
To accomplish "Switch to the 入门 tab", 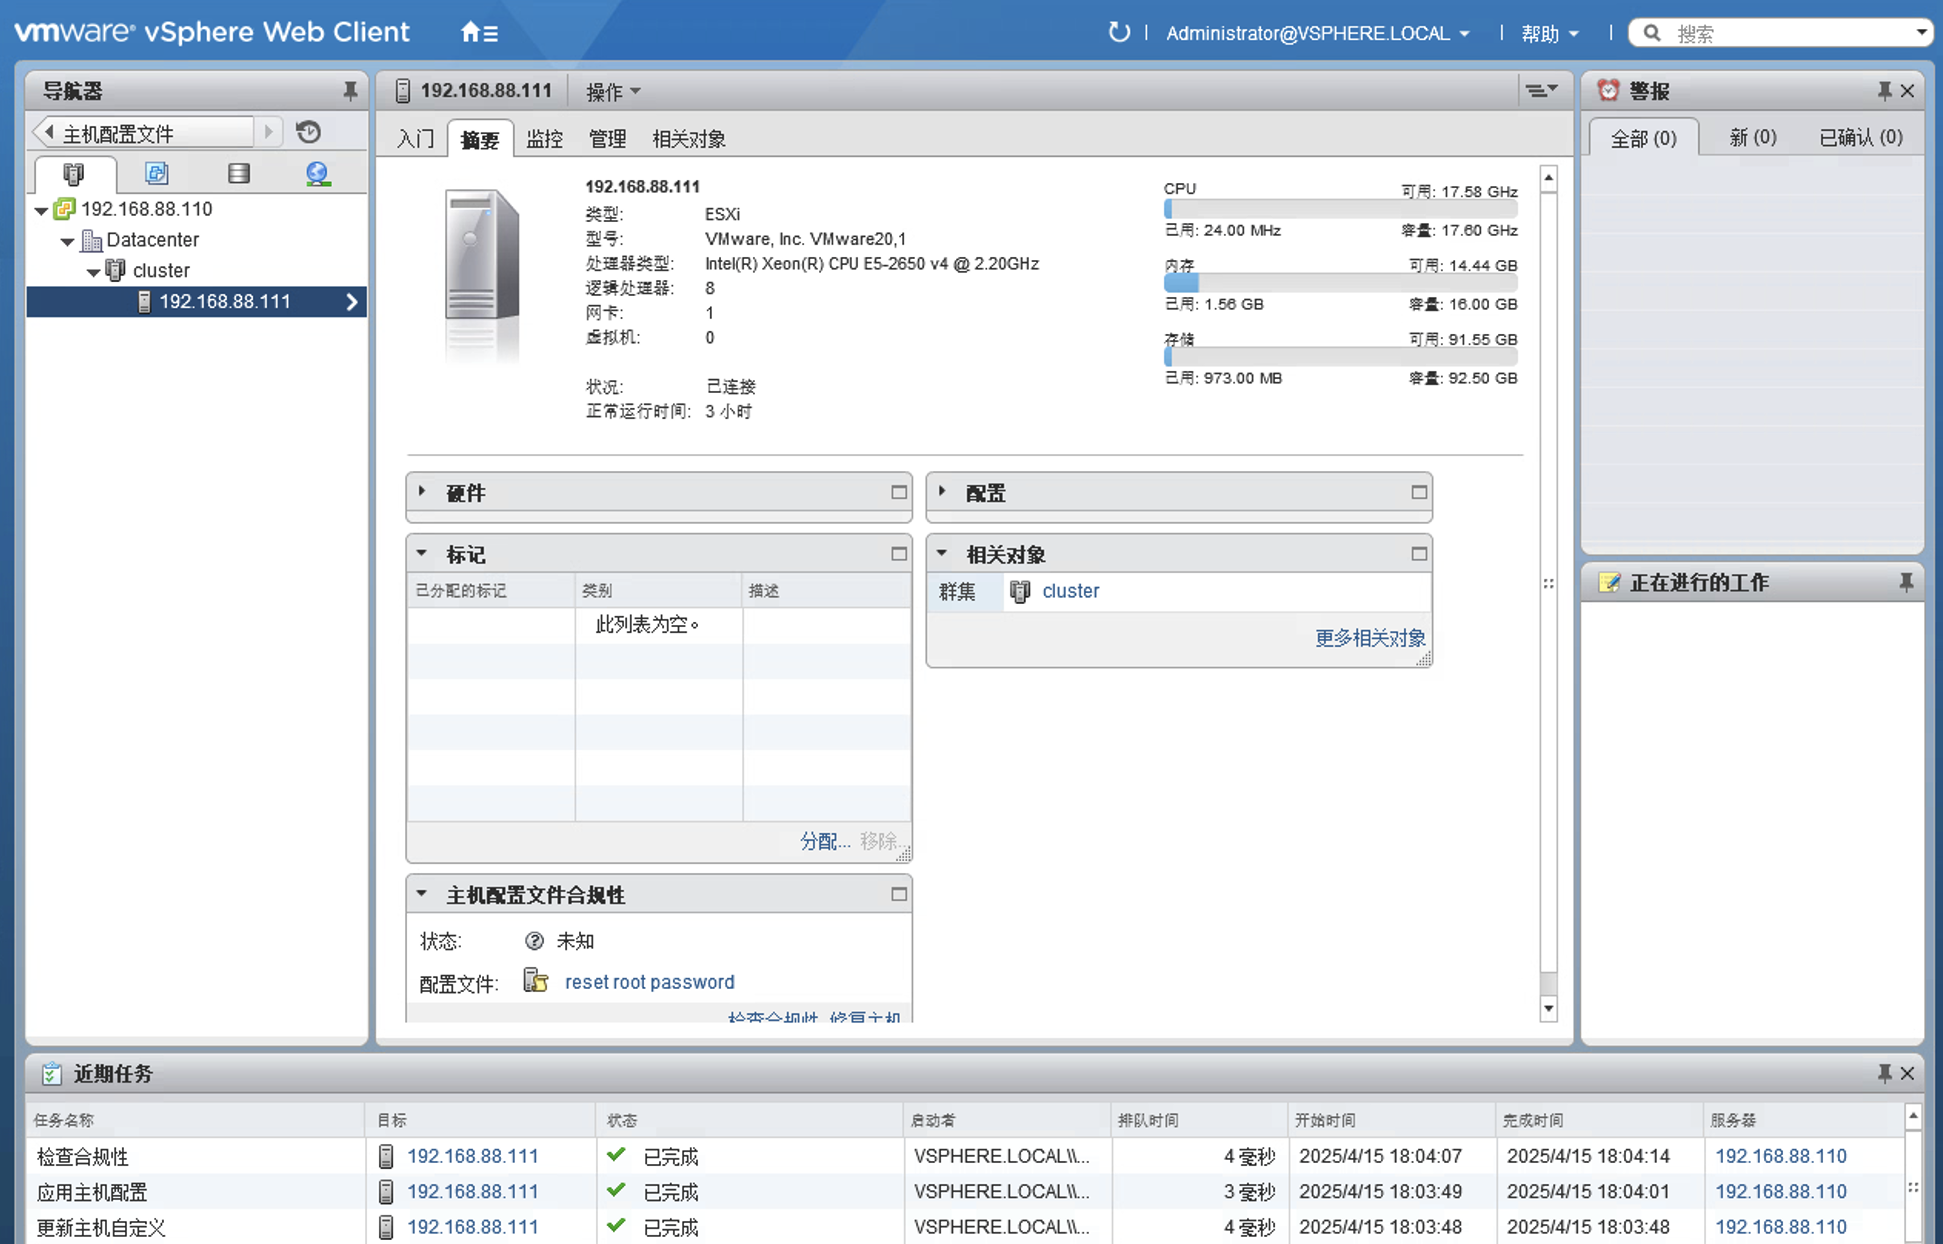I will pyautogui.click(x=416, y=139).
